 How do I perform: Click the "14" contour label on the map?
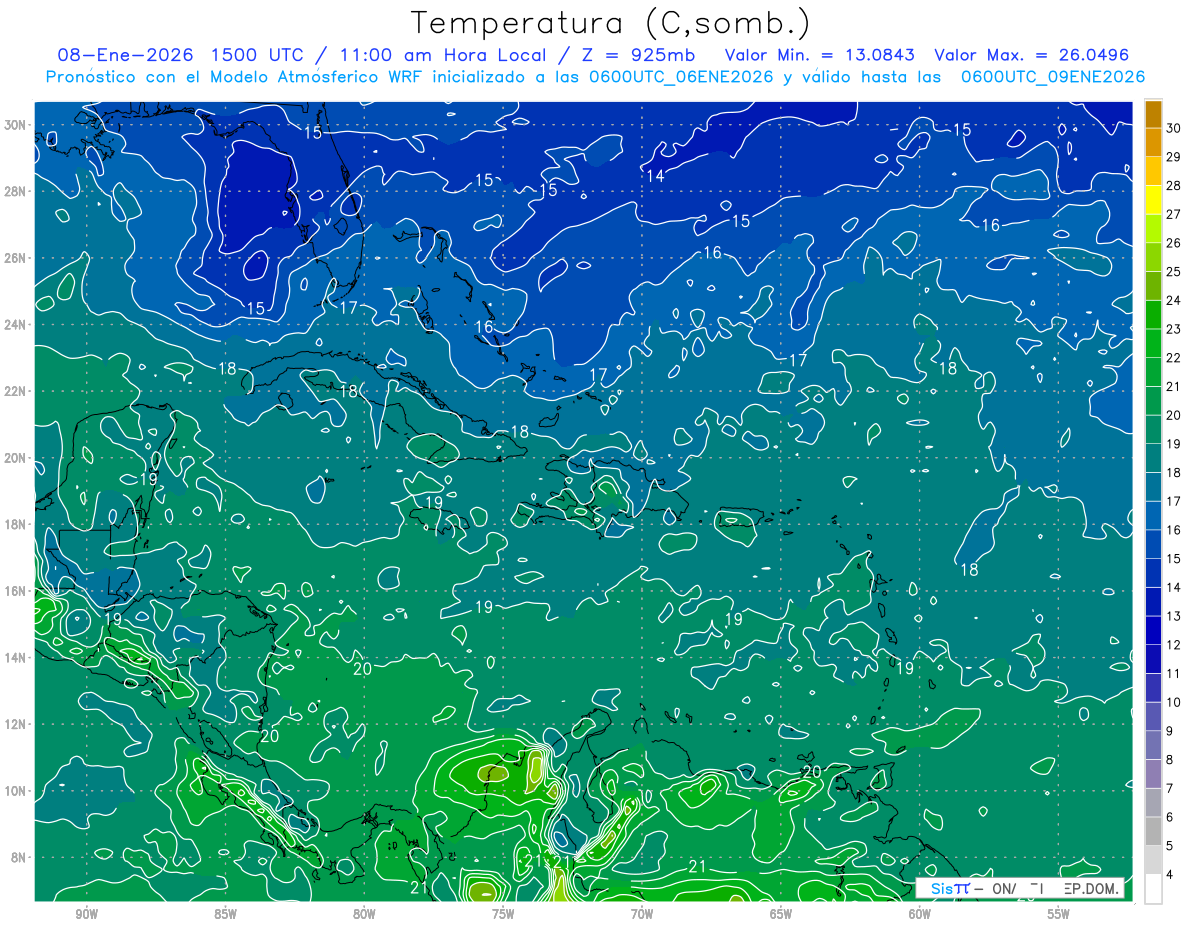point(656,176)
